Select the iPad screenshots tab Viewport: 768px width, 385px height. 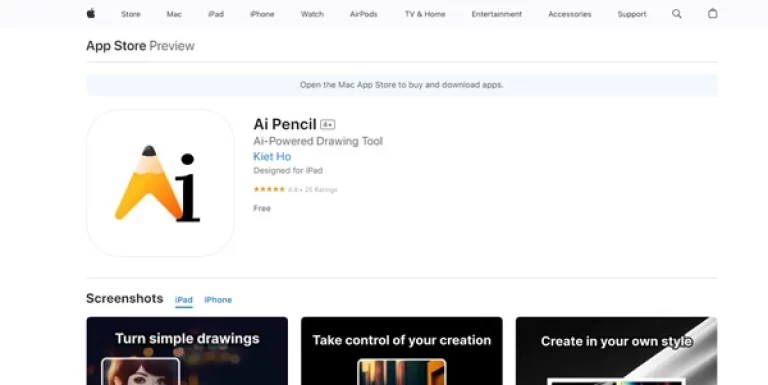(x=184, y=300)
